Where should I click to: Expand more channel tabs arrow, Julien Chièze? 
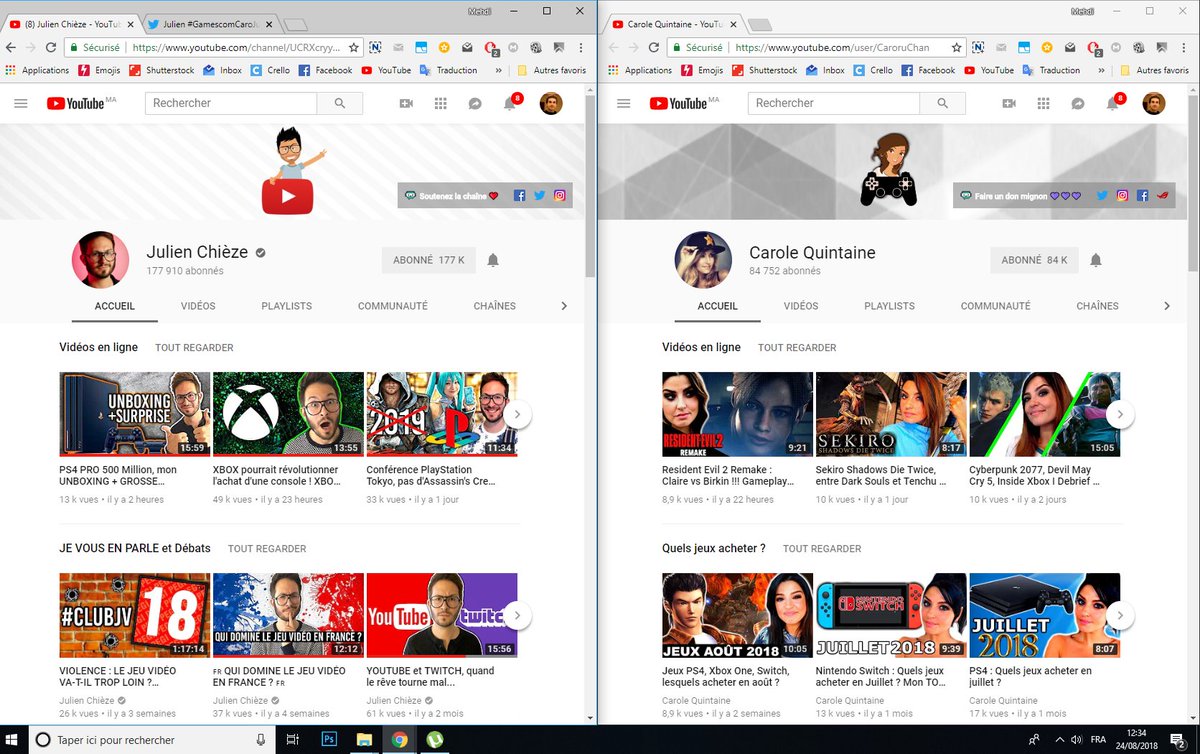click(564, 306)
